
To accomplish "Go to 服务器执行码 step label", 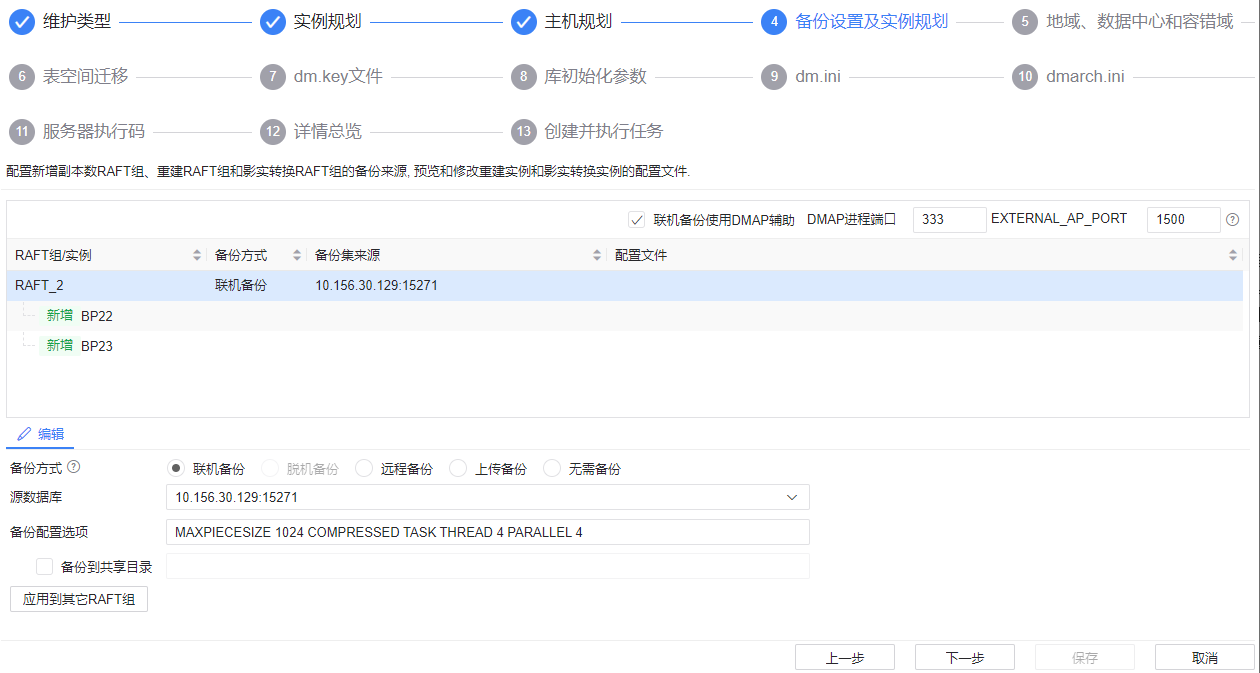I will (94, 132).
